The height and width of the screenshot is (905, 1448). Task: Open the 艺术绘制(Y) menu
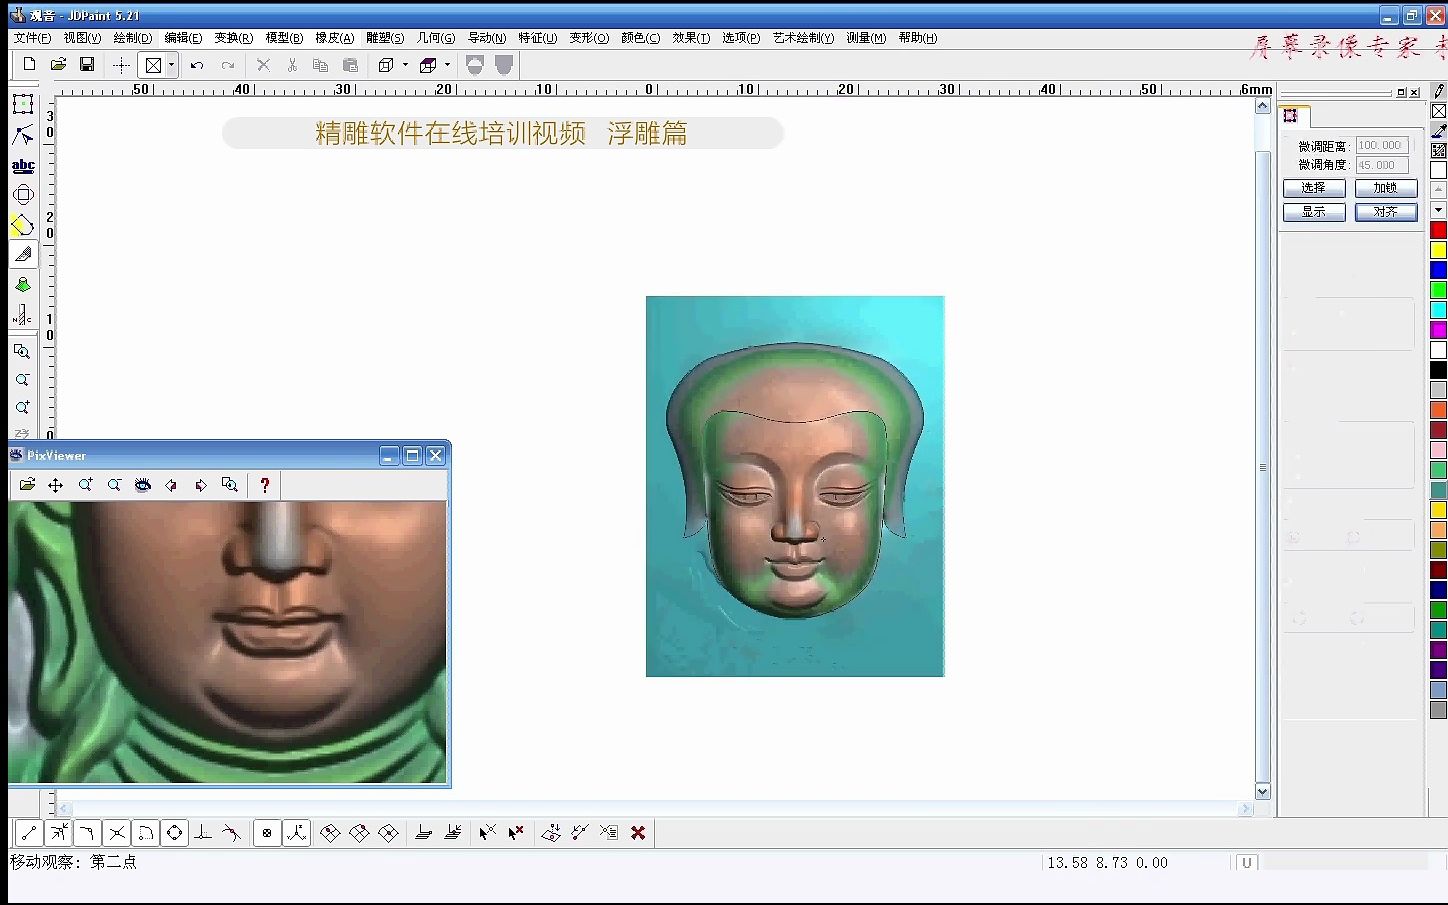pyautogui.click(x=803, y=38)
